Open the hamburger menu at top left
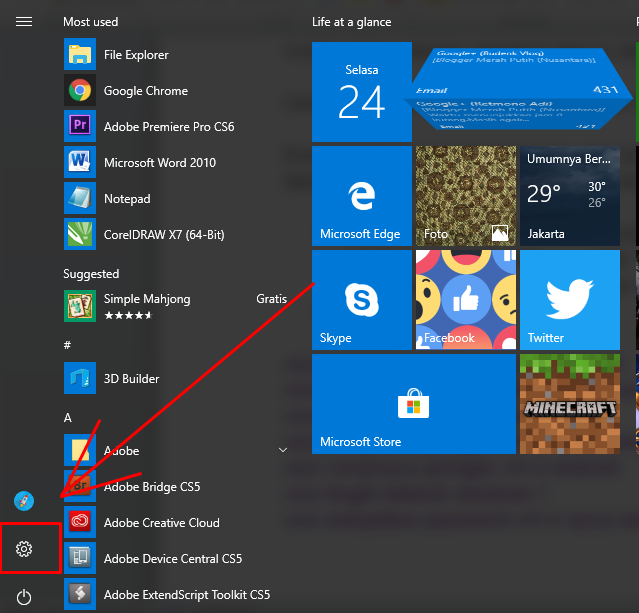This screenshot has height=613, width=639. coord(24,22)
